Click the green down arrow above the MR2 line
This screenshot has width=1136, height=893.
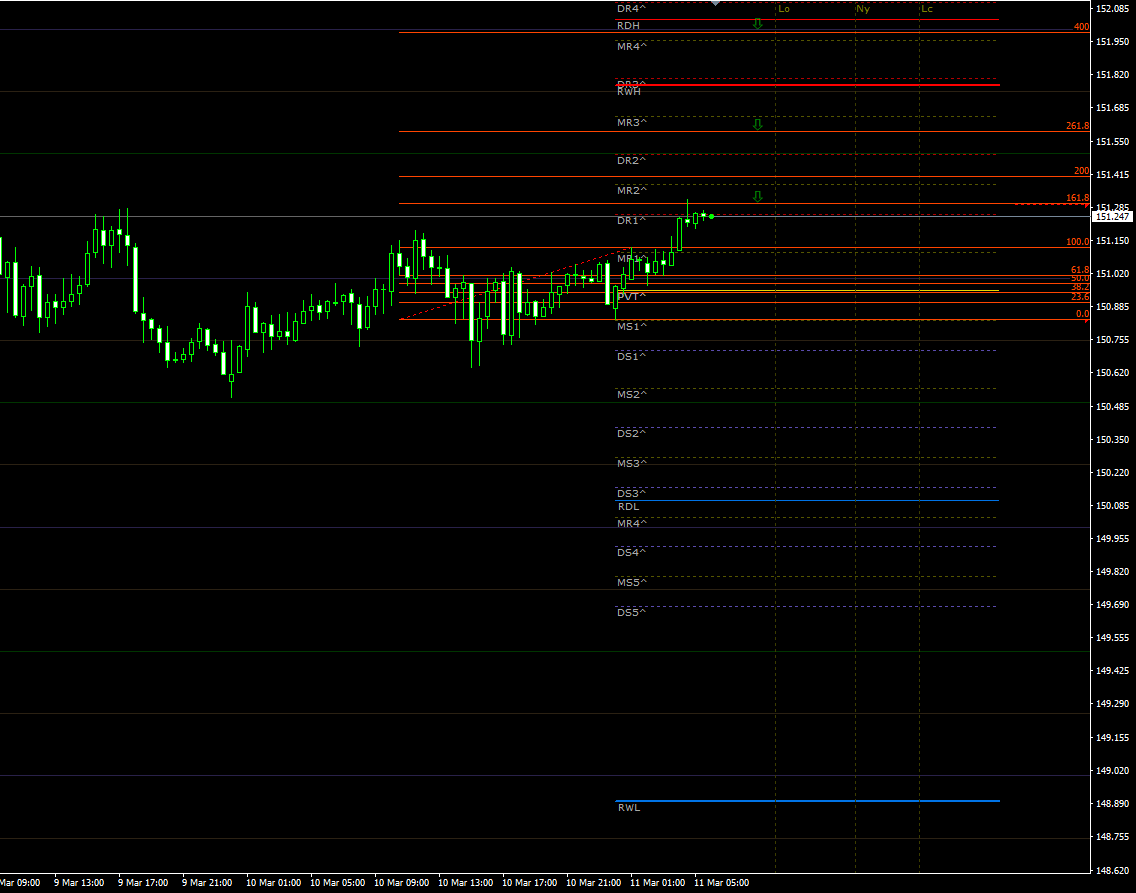[758, 196]
